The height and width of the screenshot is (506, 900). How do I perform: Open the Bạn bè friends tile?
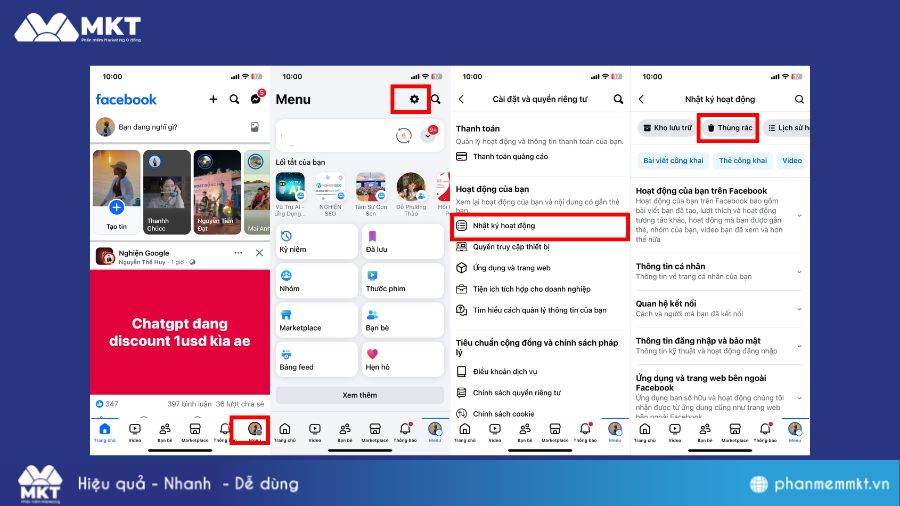click(x=403, y=320)
